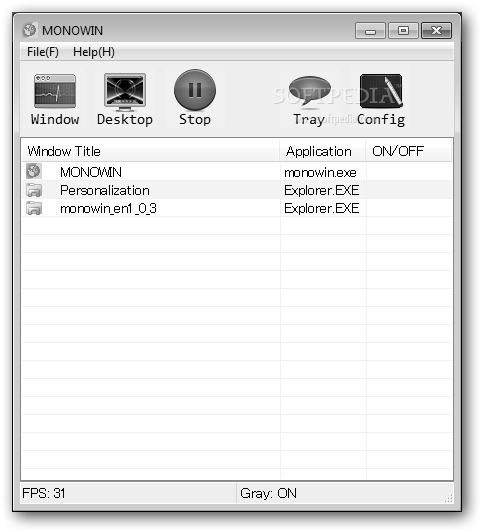Viewport: 482px width, 532px height.
Task: Minimize the MONOWIN window
Action: click(x=370, y=31)
